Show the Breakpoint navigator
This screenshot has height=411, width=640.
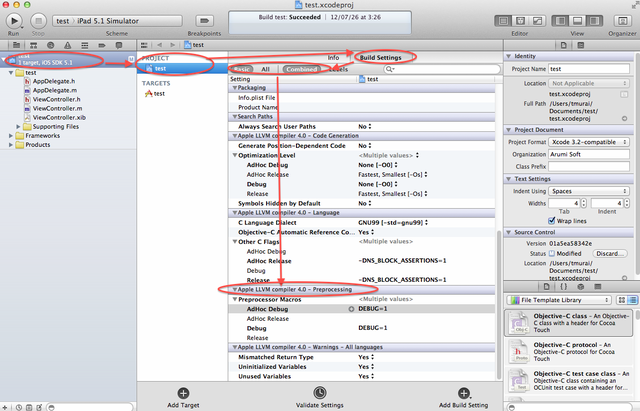pos(102,45)
